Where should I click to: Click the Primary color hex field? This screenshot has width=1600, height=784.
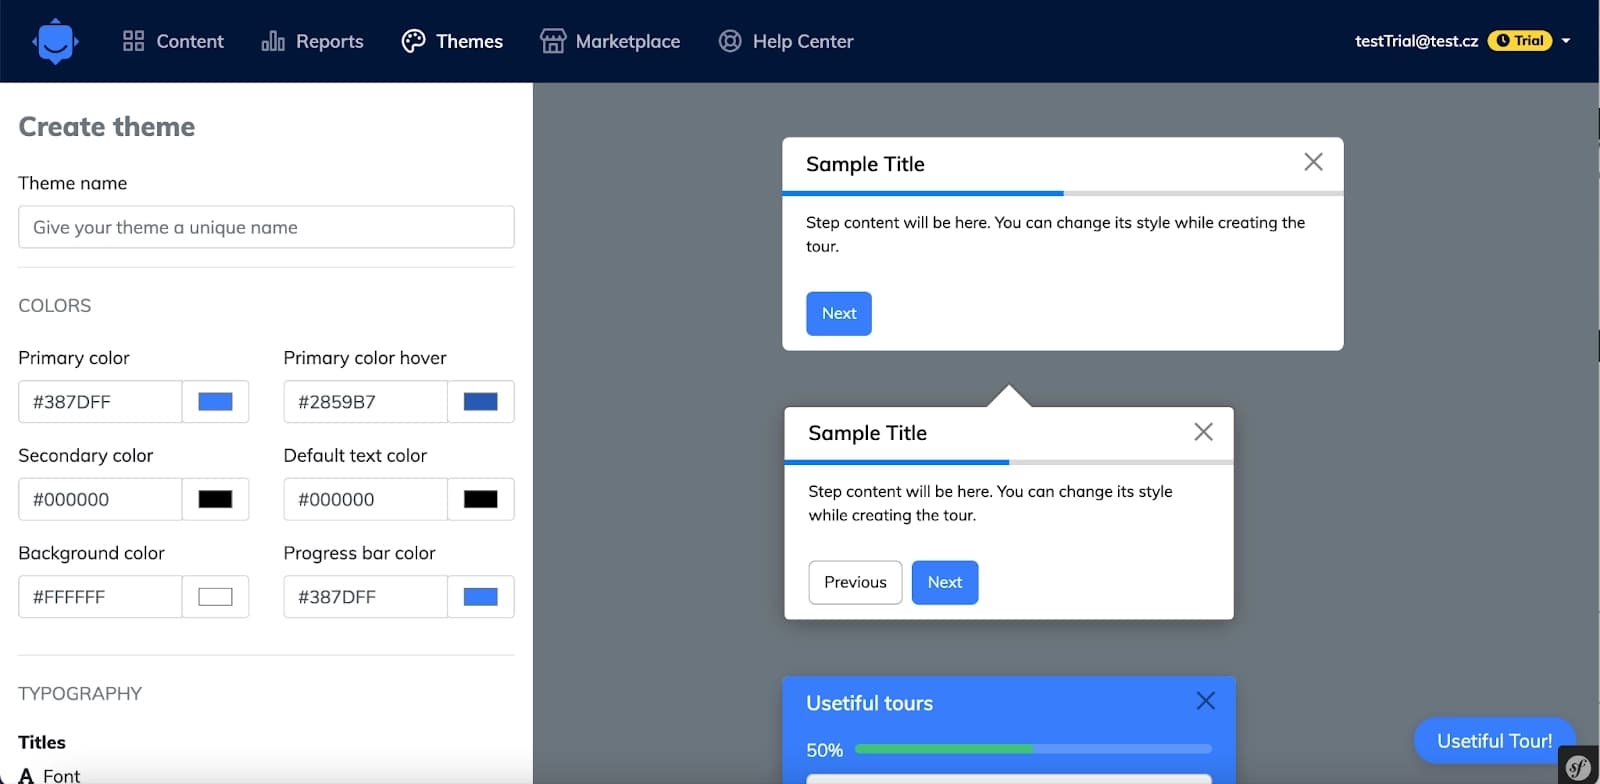click(x=100, y=402)
